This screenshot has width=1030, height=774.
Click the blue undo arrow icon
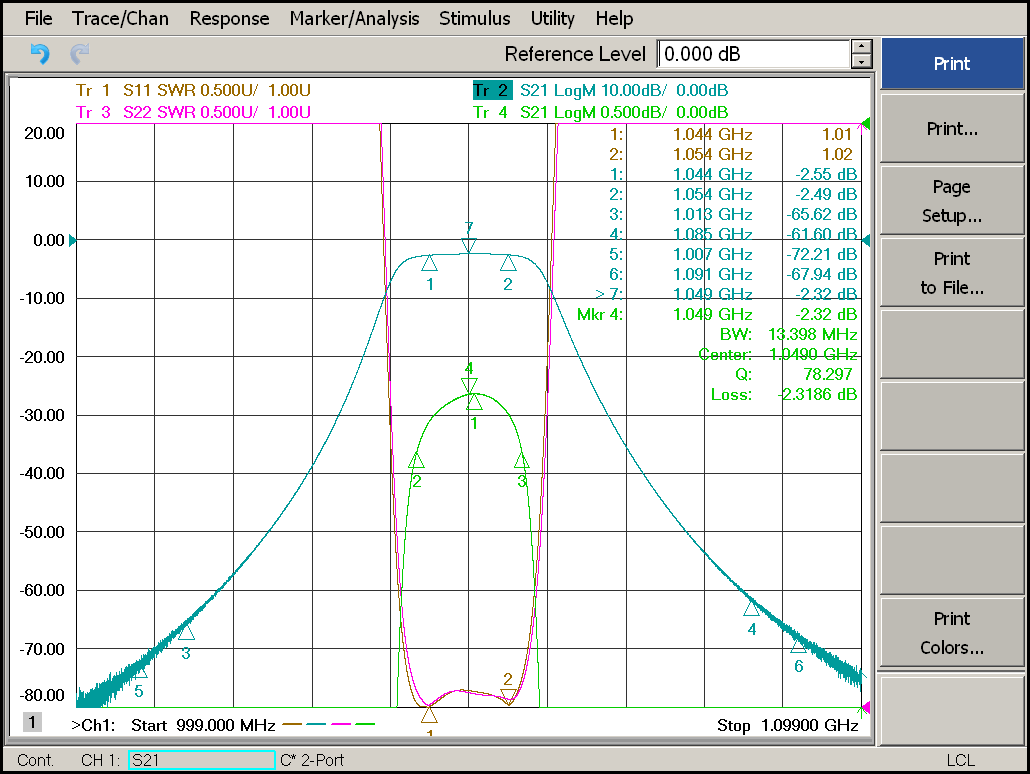coord(40,54)
